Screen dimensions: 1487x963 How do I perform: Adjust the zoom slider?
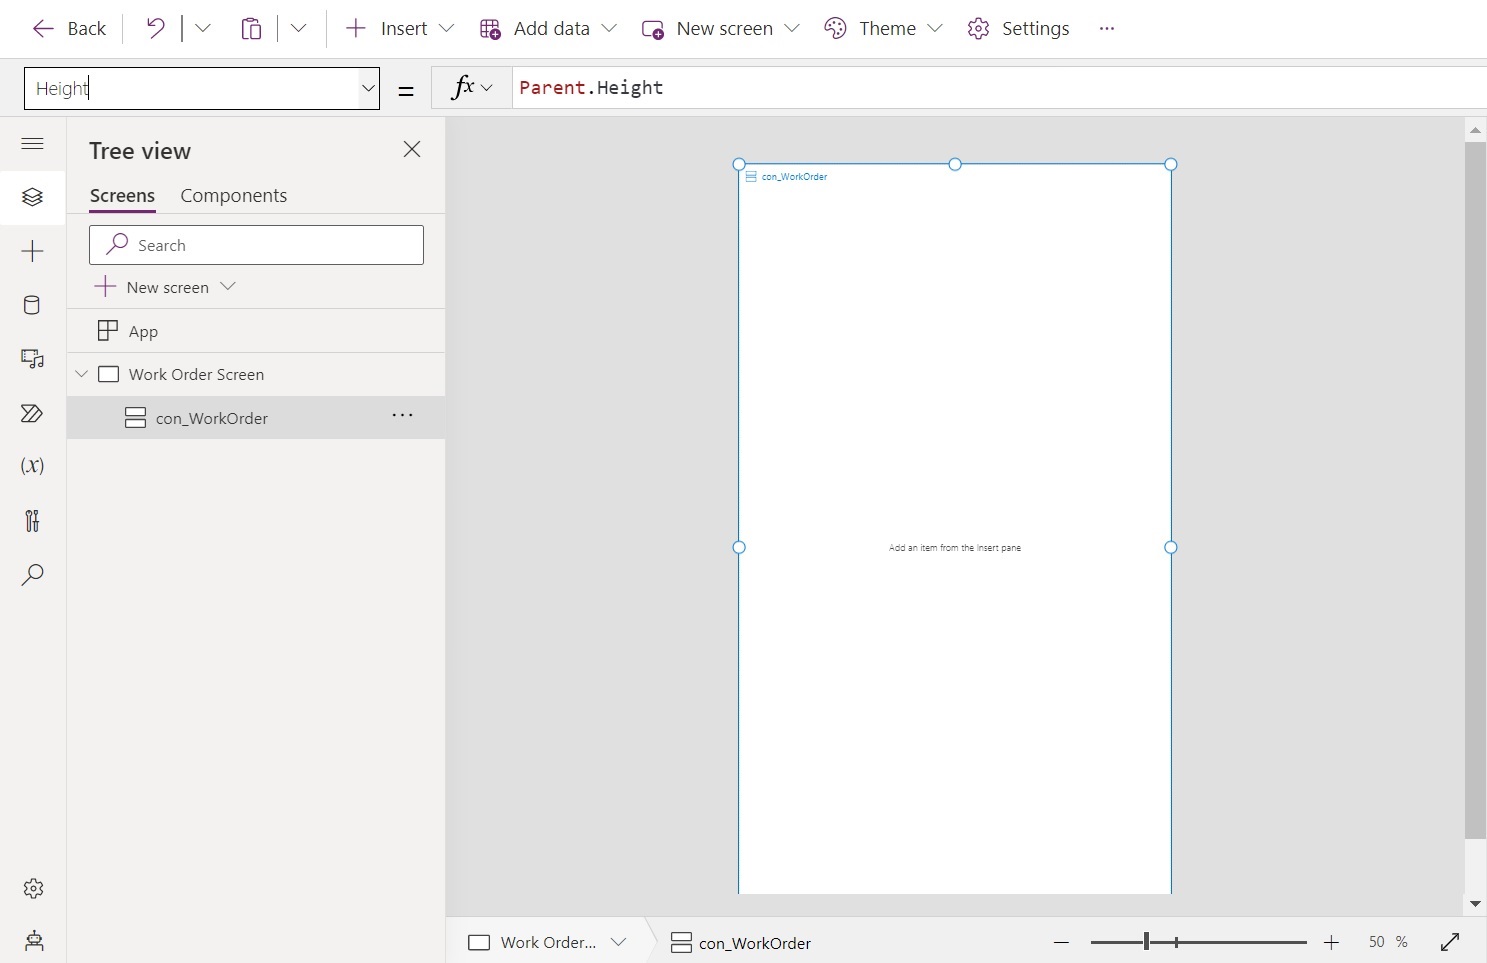[1146, 941]
